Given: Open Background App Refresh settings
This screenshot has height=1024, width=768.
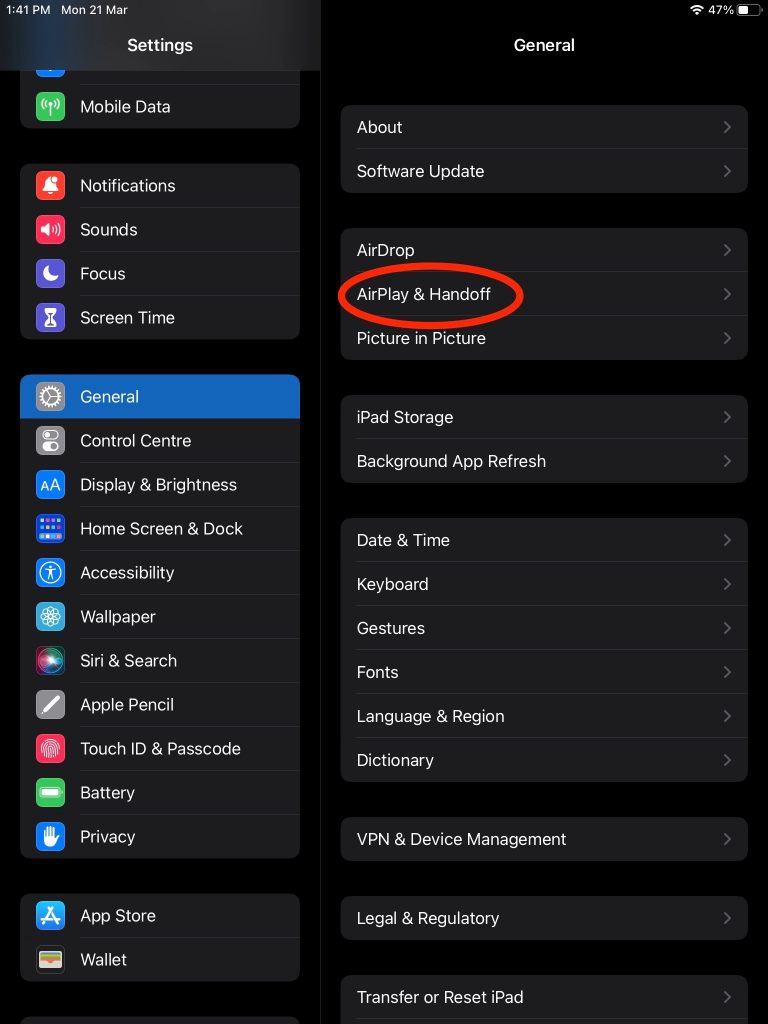Looking at the screenshot, I should click(544, 461).
